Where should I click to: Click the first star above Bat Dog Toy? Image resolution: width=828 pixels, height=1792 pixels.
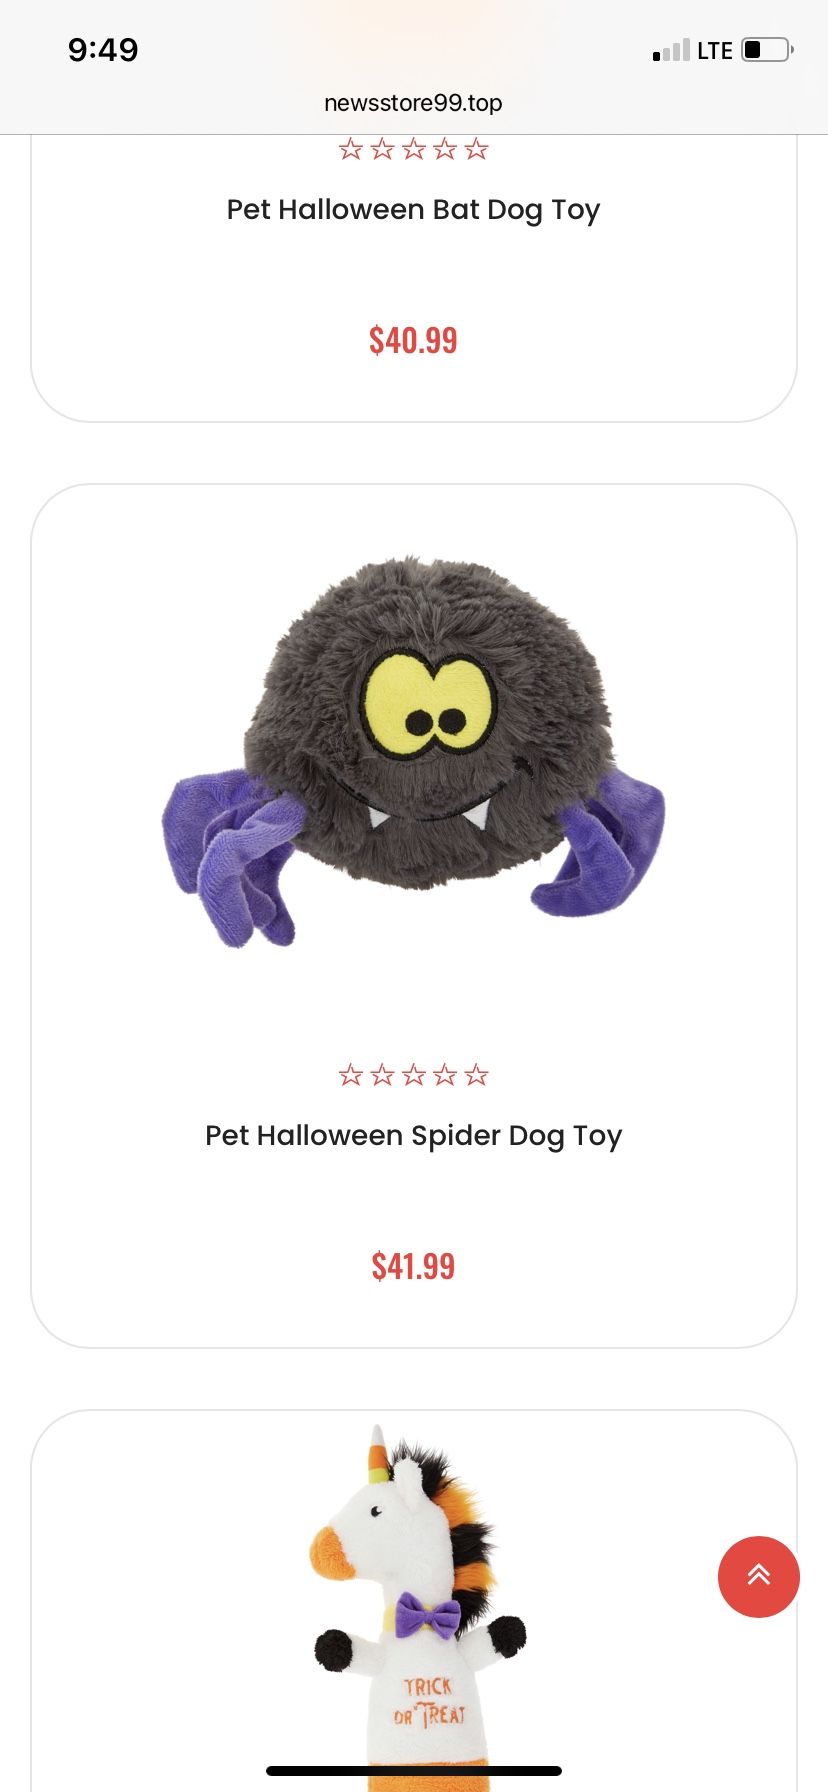(351, 149)
